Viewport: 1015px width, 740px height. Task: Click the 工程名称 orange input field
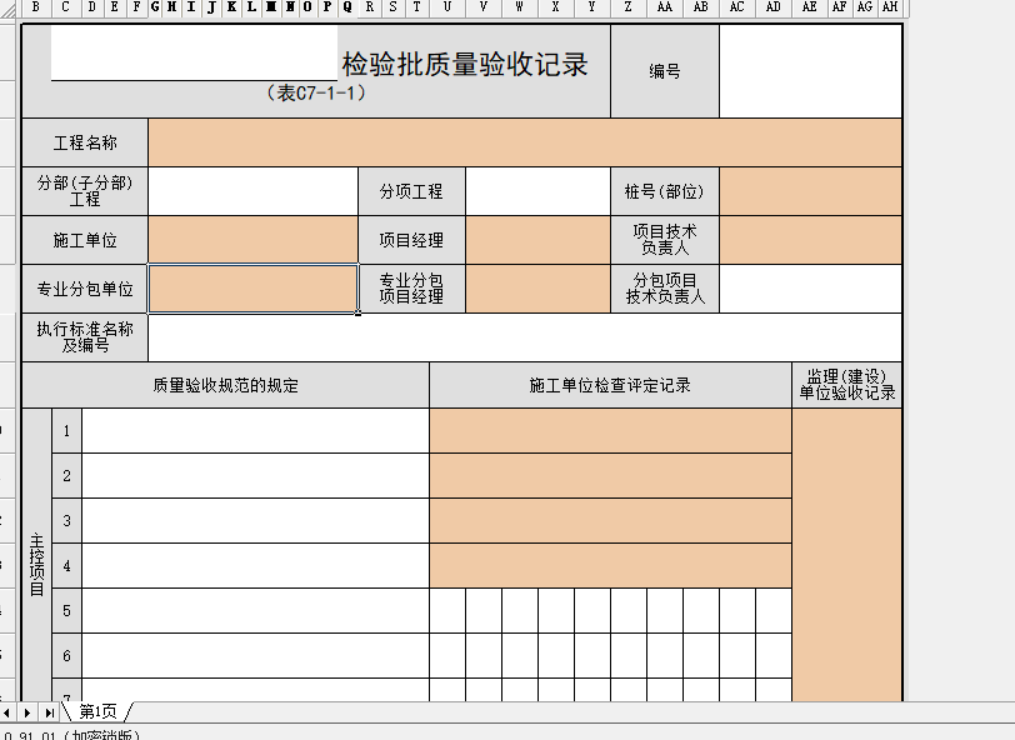coord(525,142)
